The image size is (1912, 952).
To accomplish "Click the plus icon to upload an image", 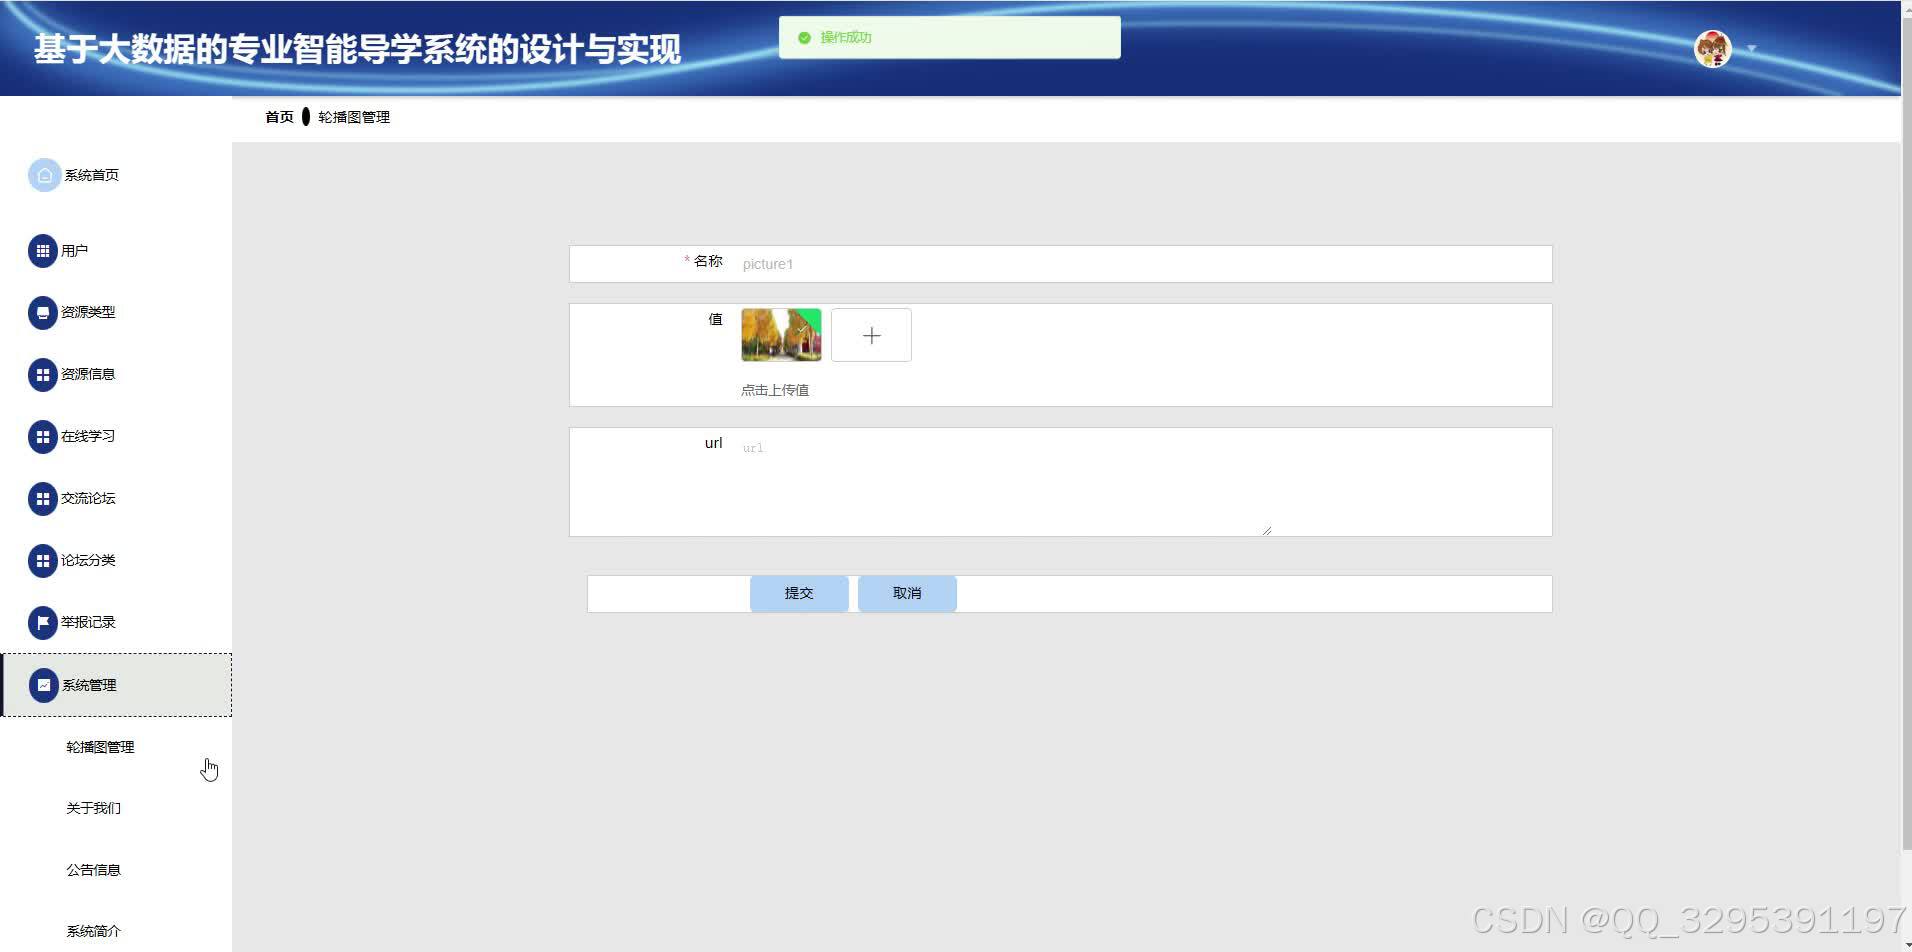I will point(870,334).
